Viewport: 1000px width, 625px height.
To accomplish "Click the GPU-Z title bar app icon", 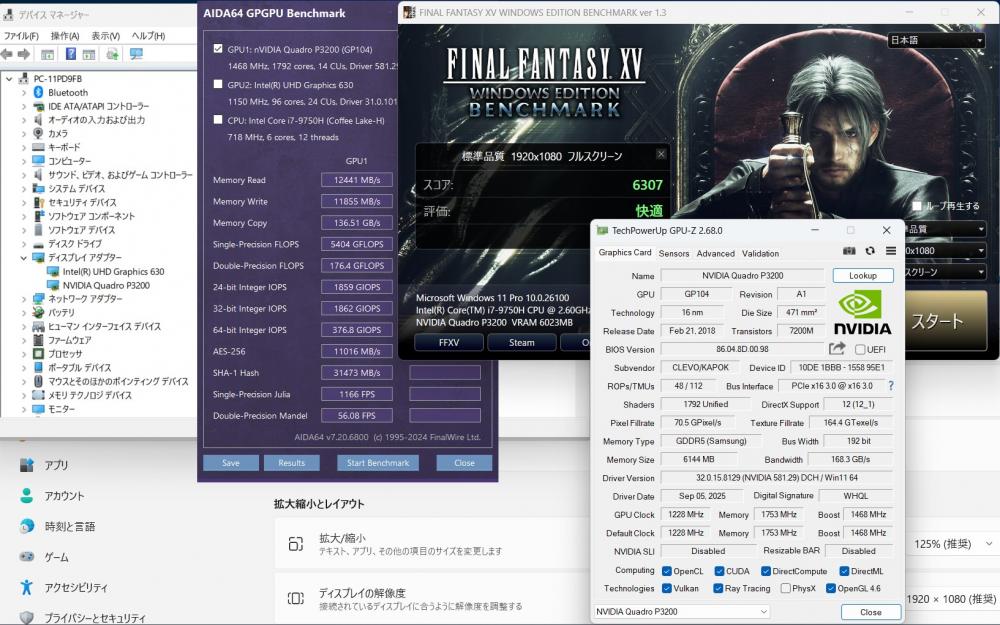I will pos(602,230).
